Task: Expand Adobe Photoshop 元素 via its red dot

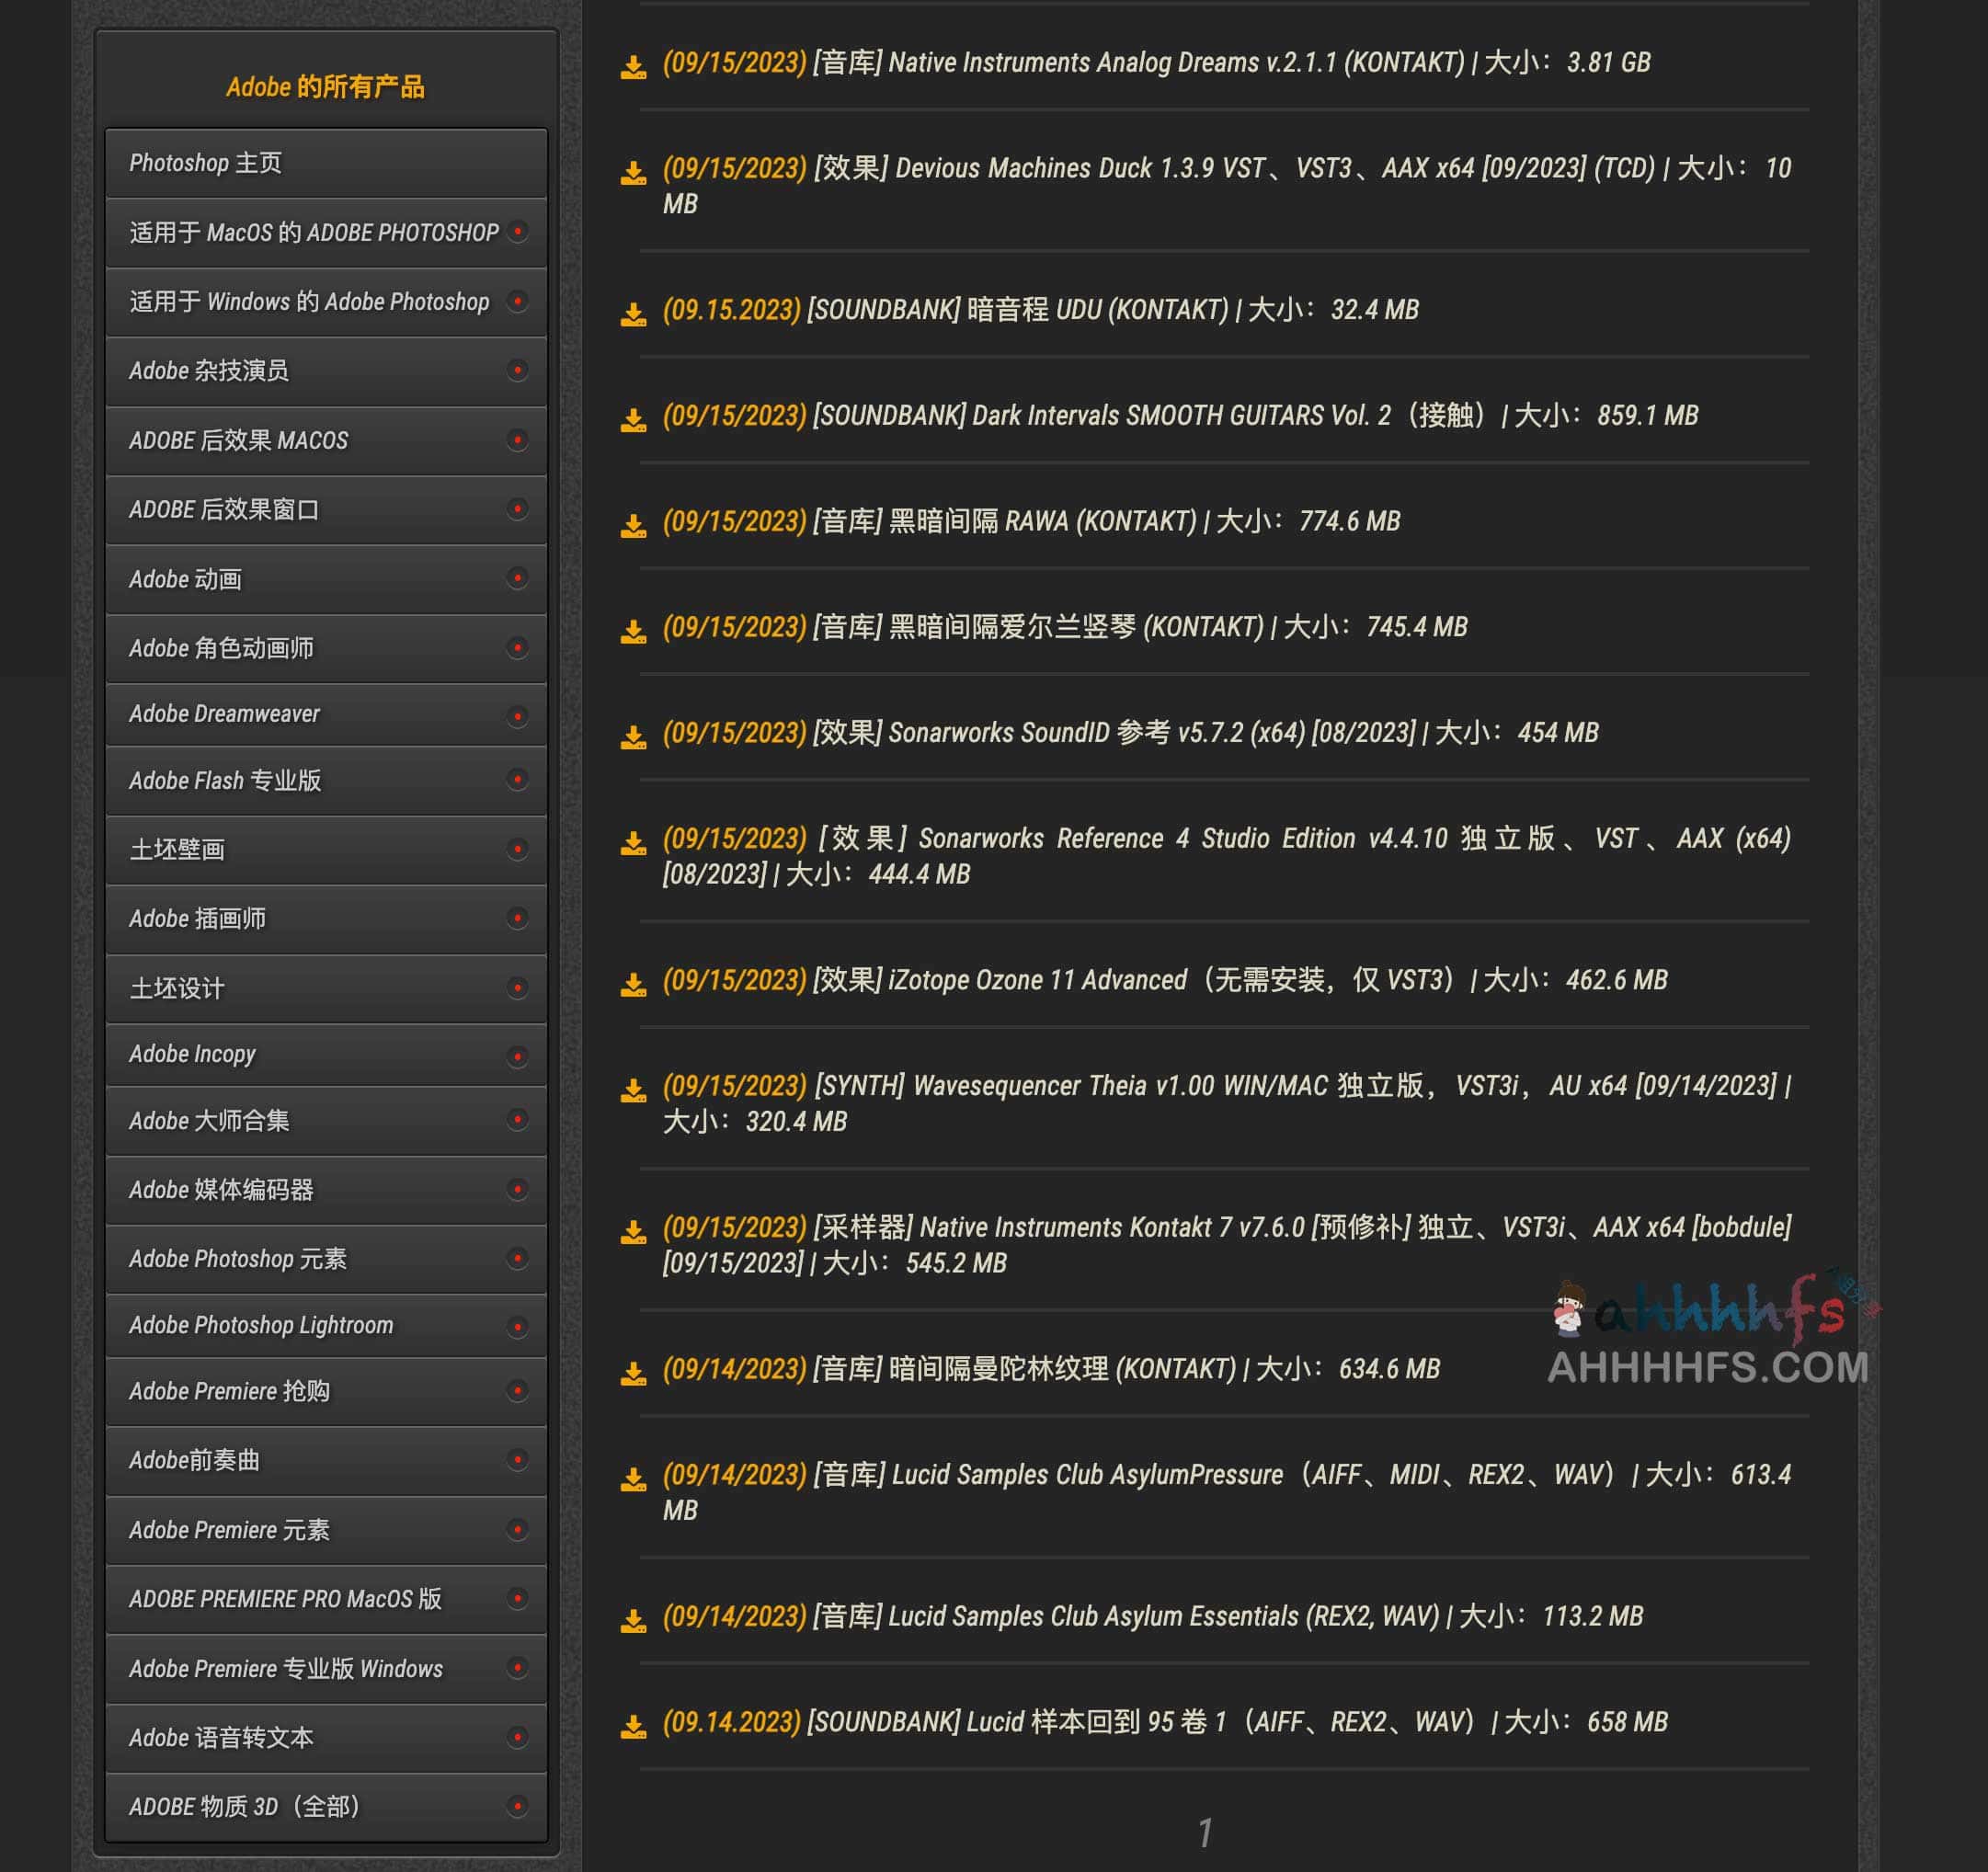Action: click(x=517, y=1258)
